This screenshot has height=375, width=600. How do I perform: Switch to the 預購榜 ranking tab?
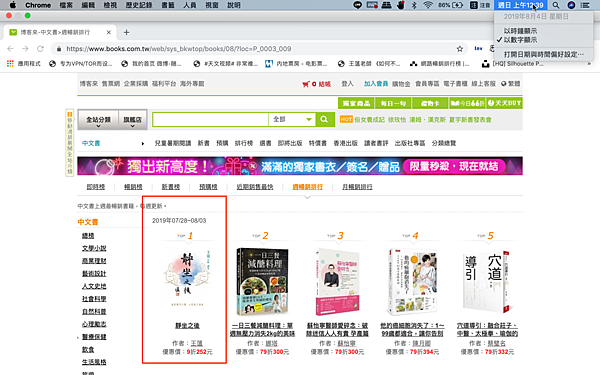[x=208, y=187]
